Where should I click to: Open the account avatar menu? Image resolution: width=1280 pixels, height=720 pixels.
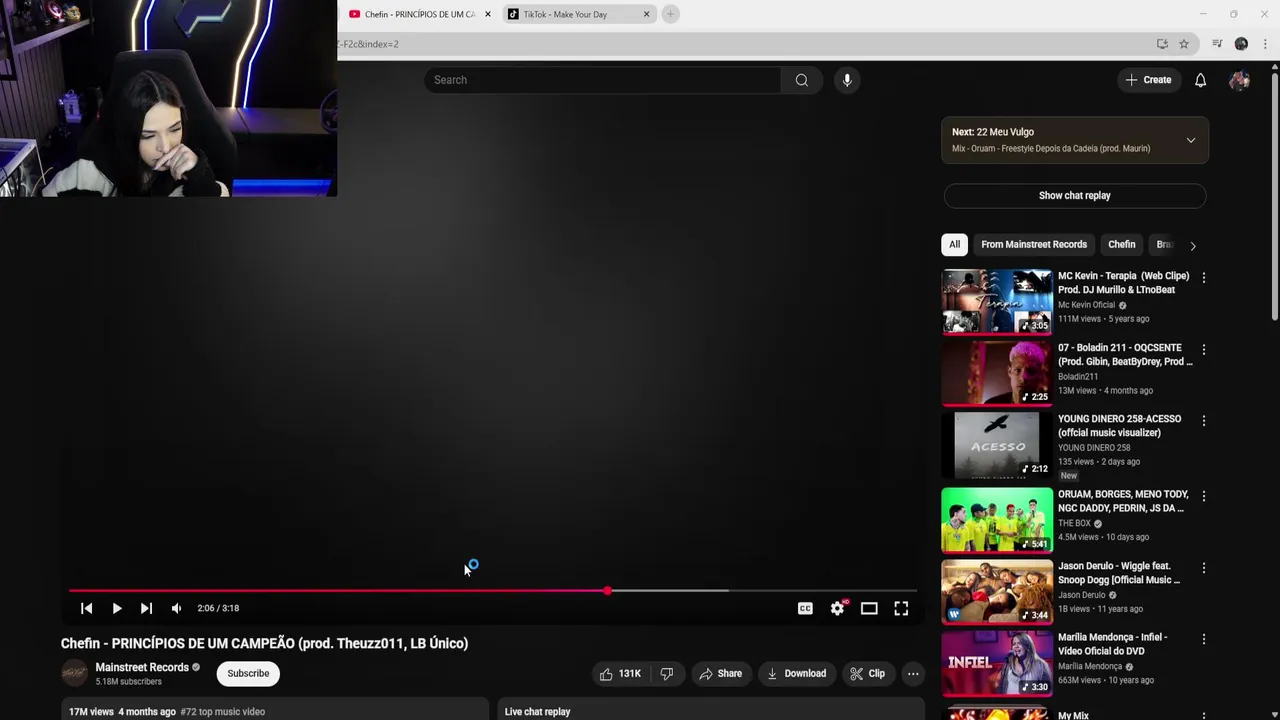coord(1239,80)
